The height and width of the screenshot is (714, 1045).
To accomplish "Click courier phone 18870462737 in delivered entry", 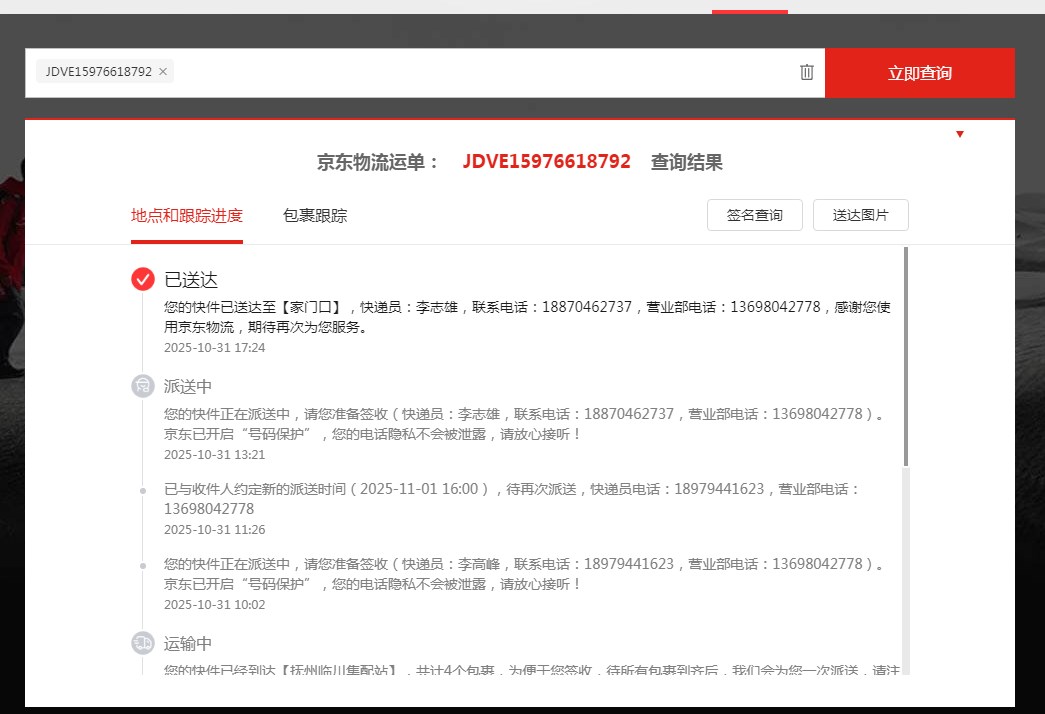I will [x=587, y=307].
